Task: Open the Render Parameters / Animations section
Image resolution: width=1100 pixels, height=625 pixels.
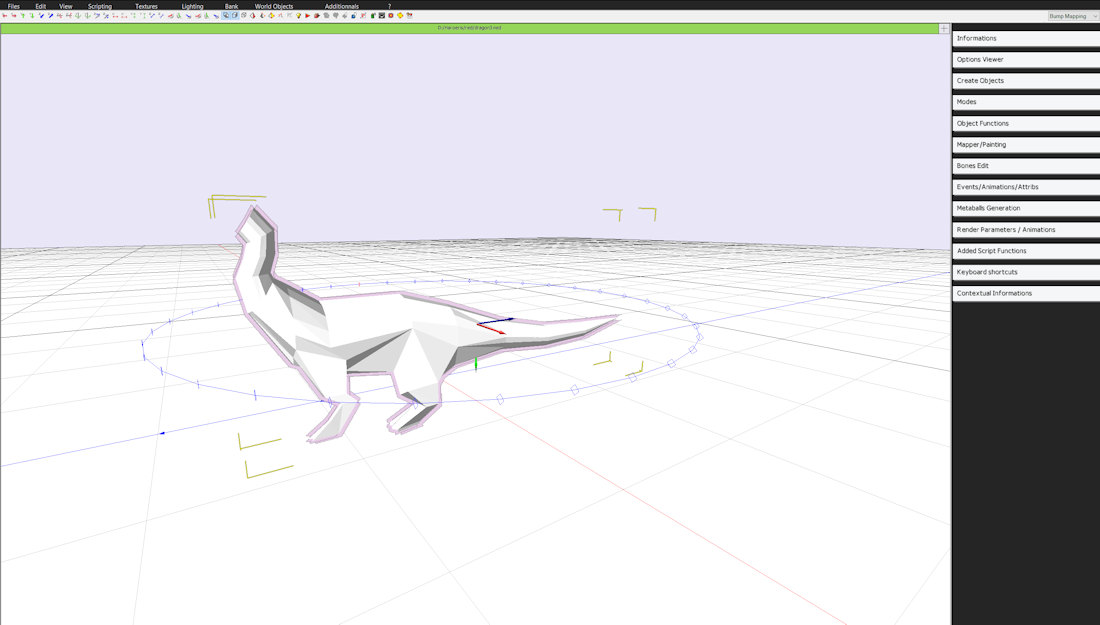Action: pyautogui.click(x=1026, y=229)
